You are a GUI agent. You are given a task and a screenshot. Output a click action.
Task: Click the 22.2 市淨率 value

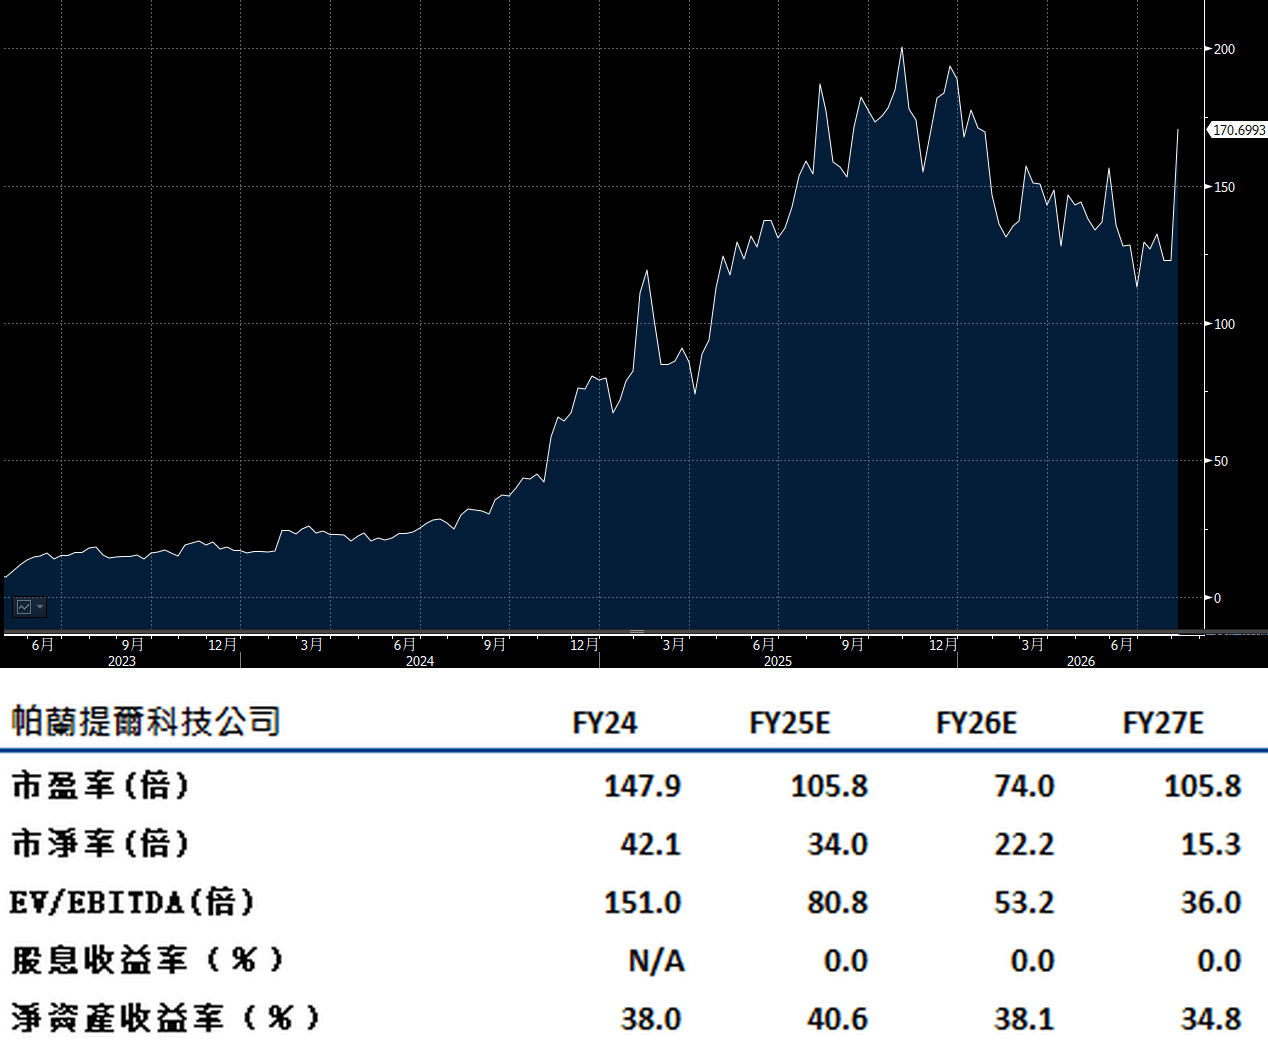1024,844
